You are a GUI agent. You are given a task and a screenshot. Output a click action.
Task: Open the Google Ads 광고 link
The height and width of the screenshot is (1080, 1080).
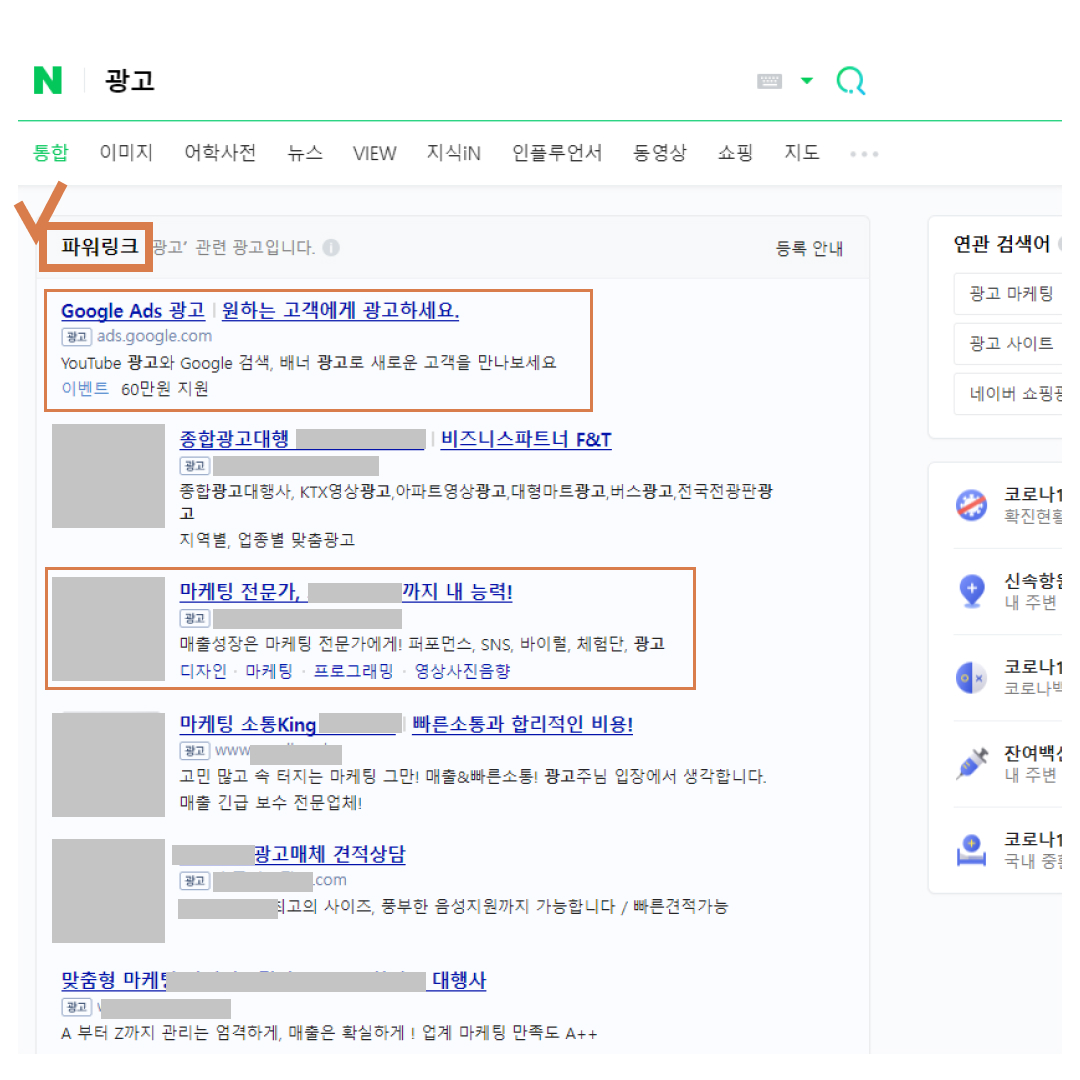pos(132,311)
